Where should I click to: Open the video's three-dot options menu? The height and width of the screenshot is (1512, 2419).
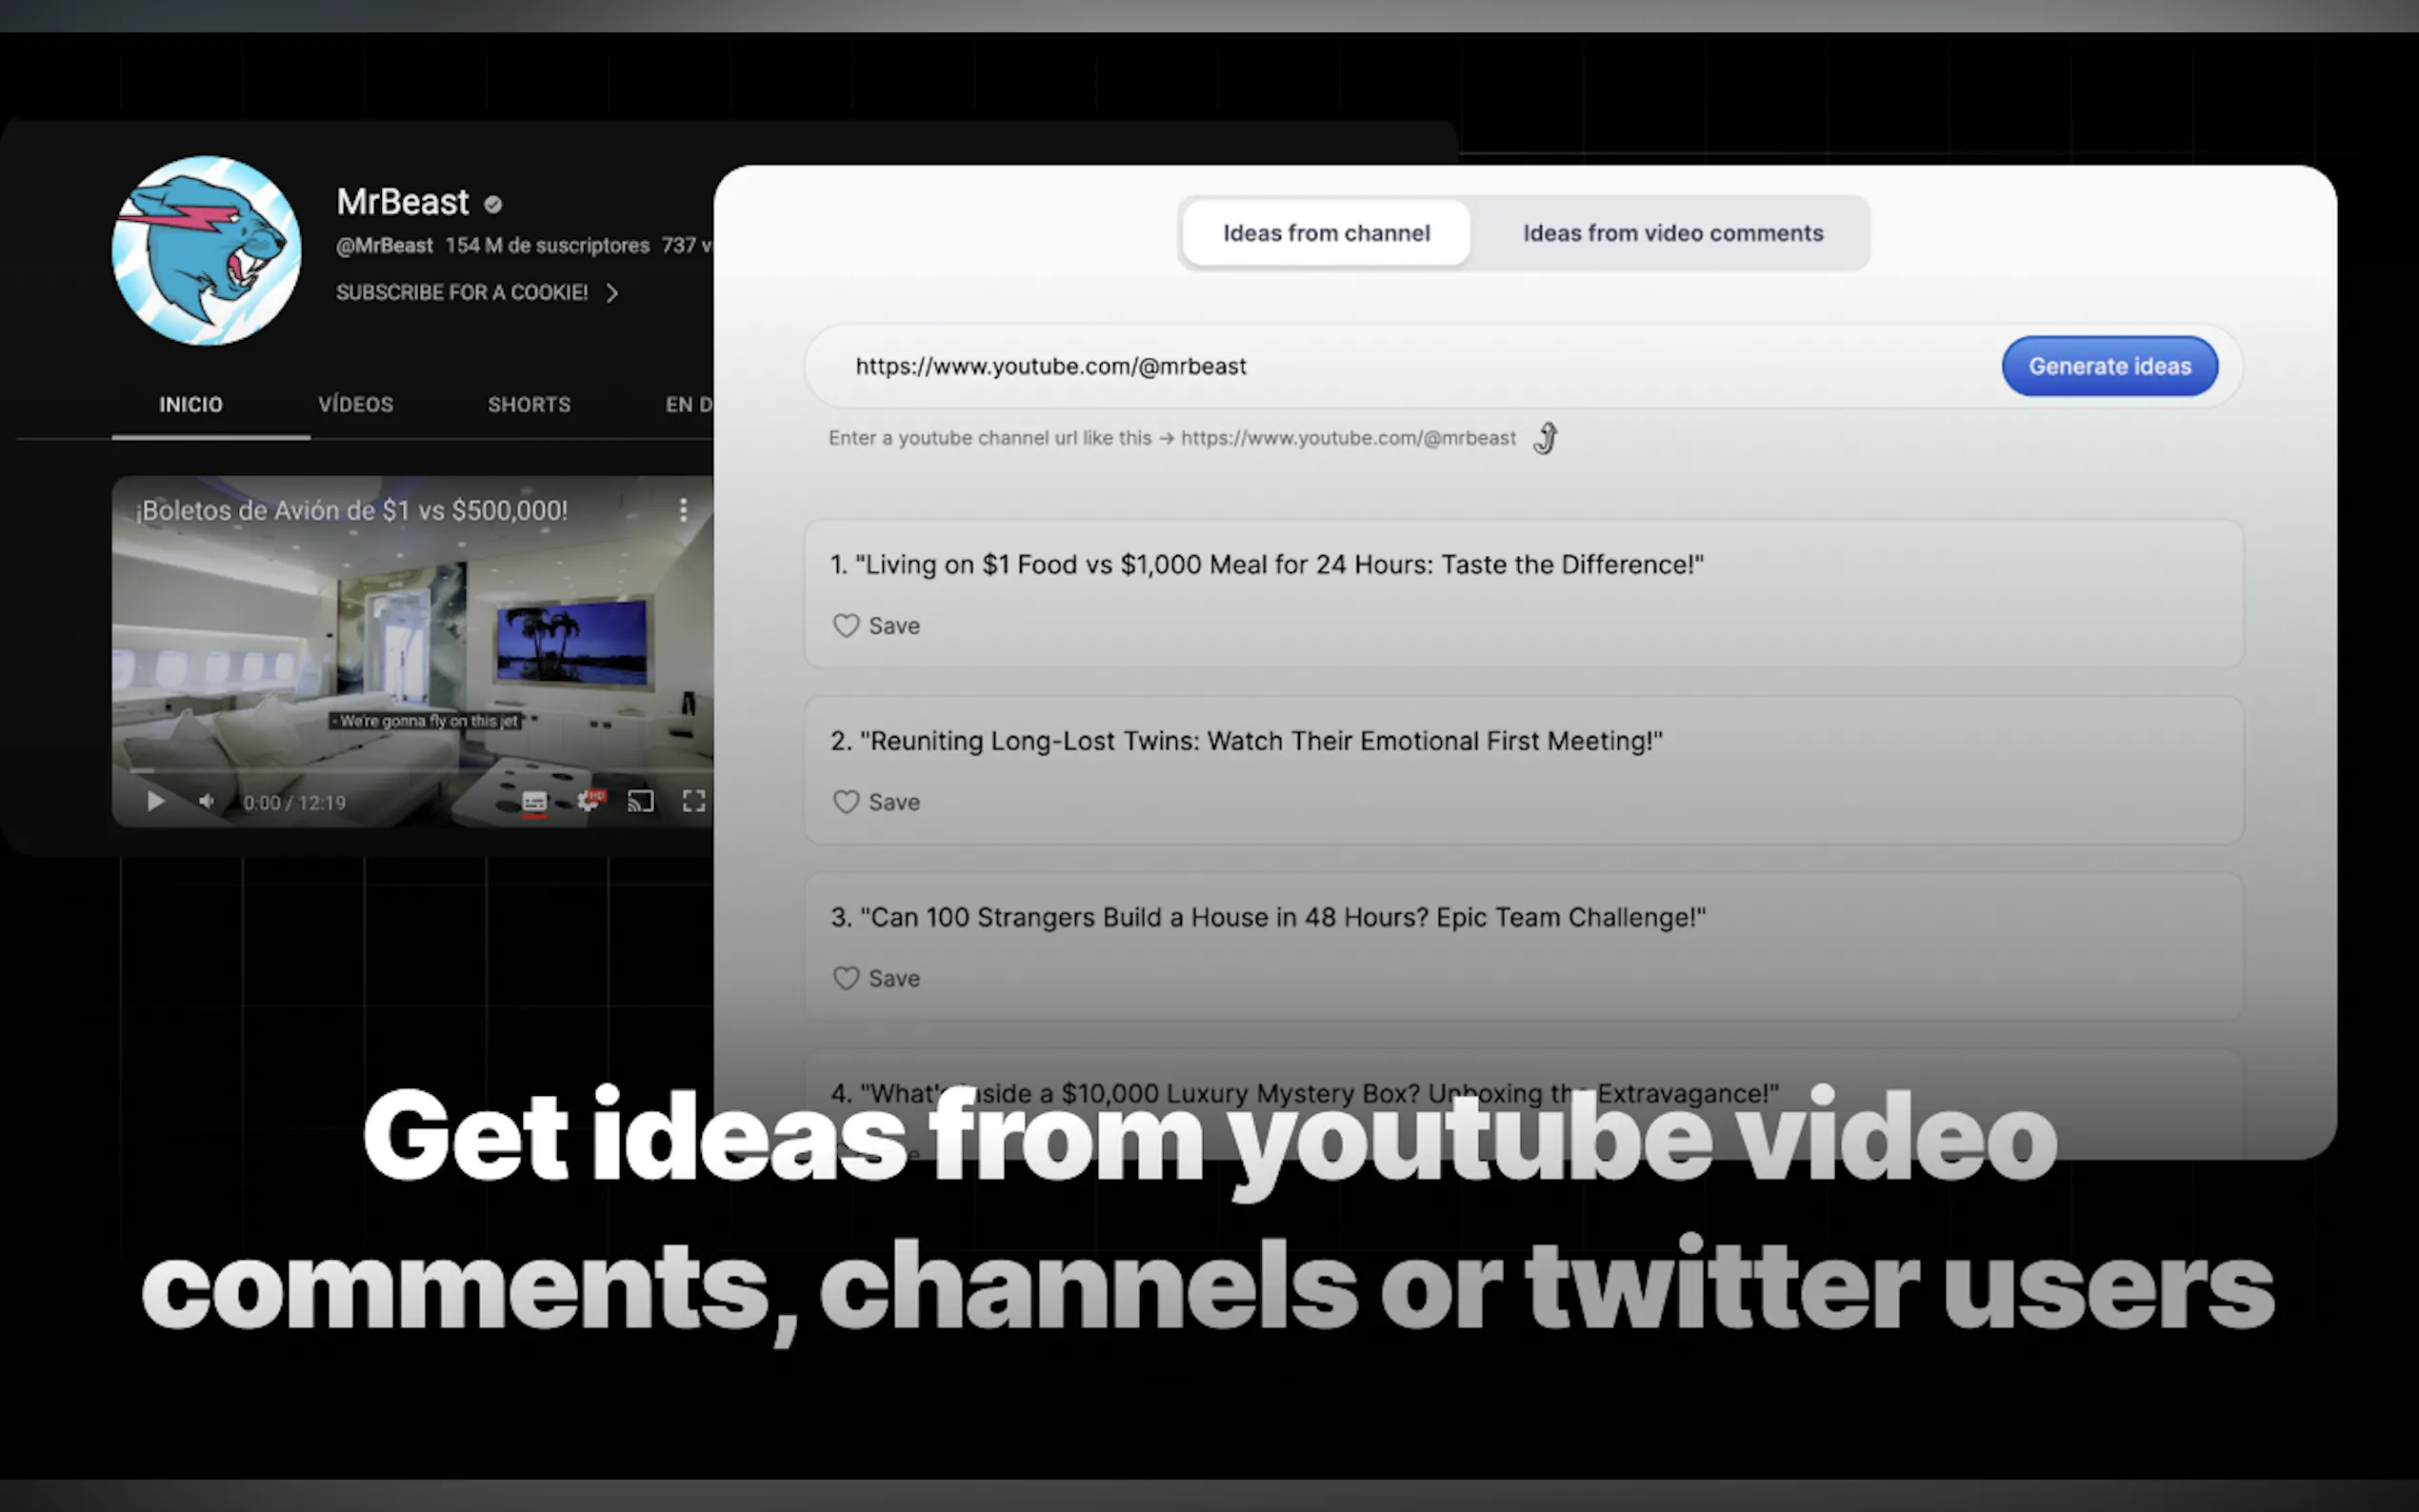pos(683,510)
